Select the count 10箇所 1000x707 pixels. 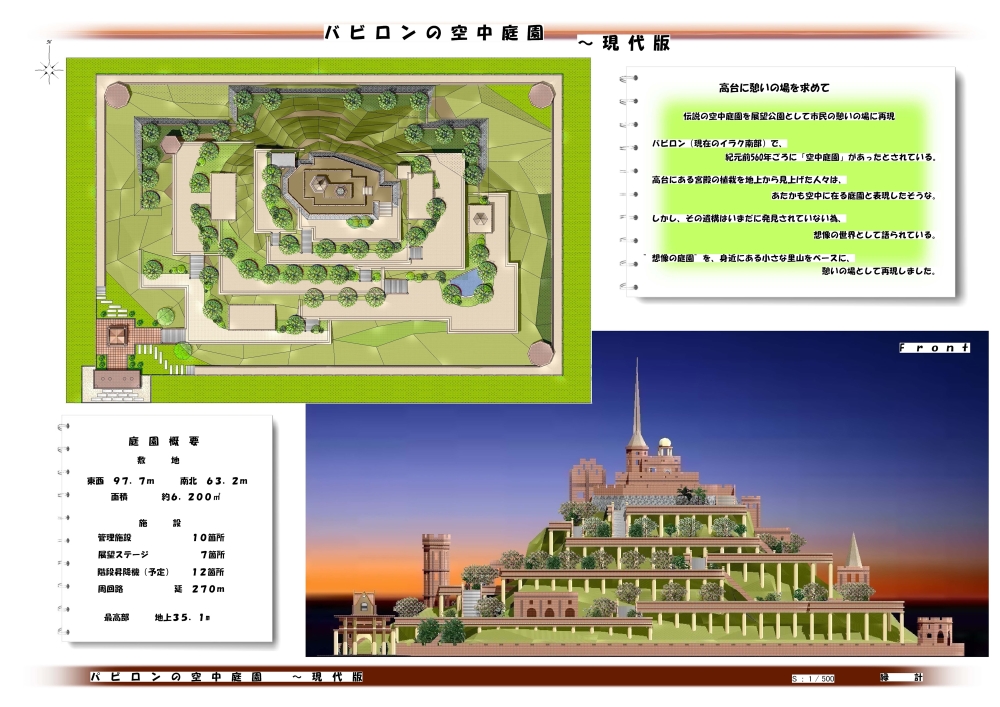(209, 538)
